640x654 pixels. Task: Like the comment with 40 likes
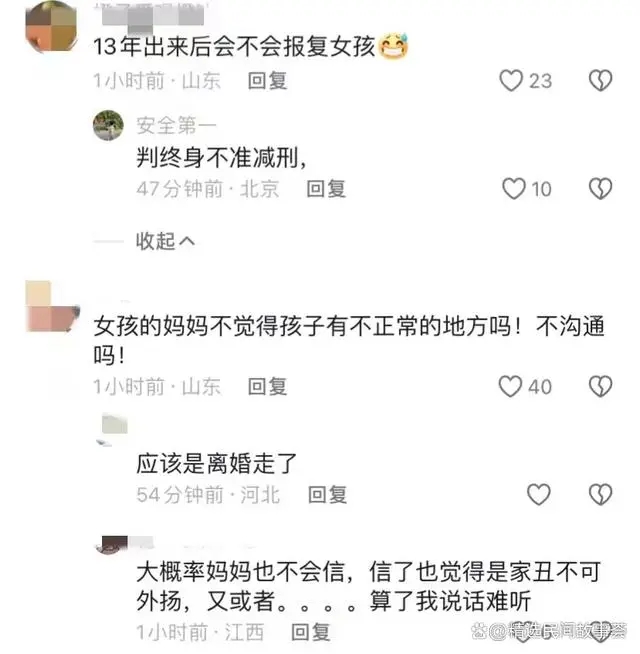(x=511, y=386)
